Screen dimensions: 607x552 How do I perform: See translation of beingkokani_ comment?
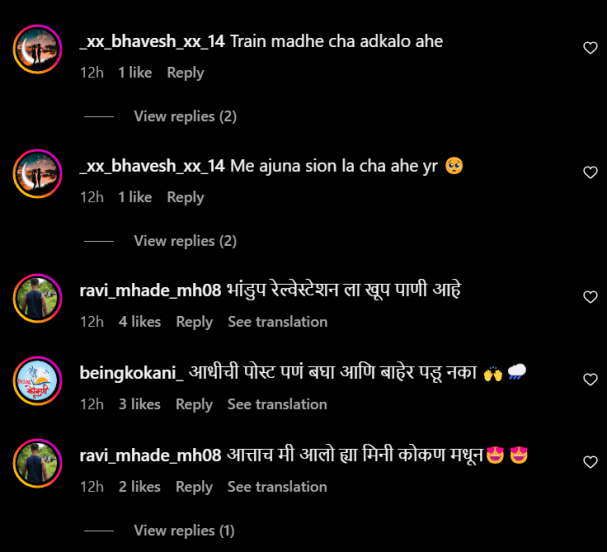tap(277, 405)
